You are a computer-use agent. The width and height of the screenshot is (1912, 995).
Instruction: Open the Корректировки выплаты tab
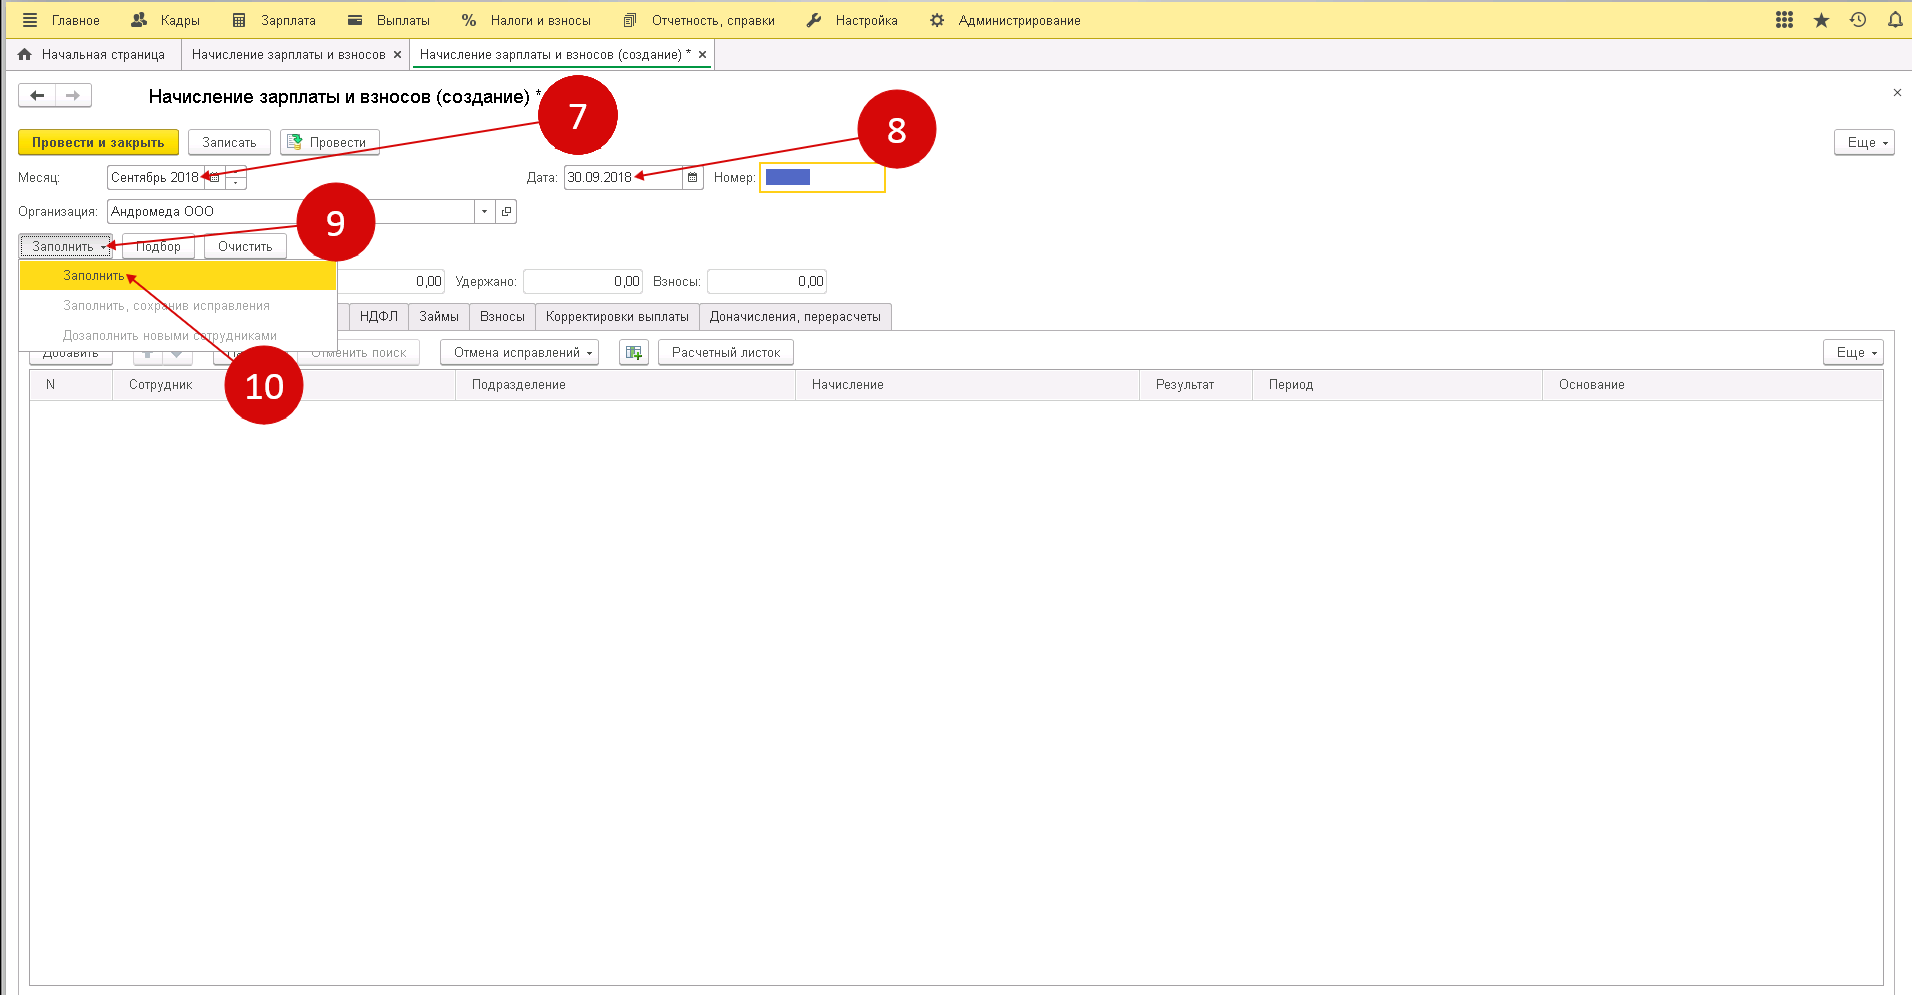point(617,317)
